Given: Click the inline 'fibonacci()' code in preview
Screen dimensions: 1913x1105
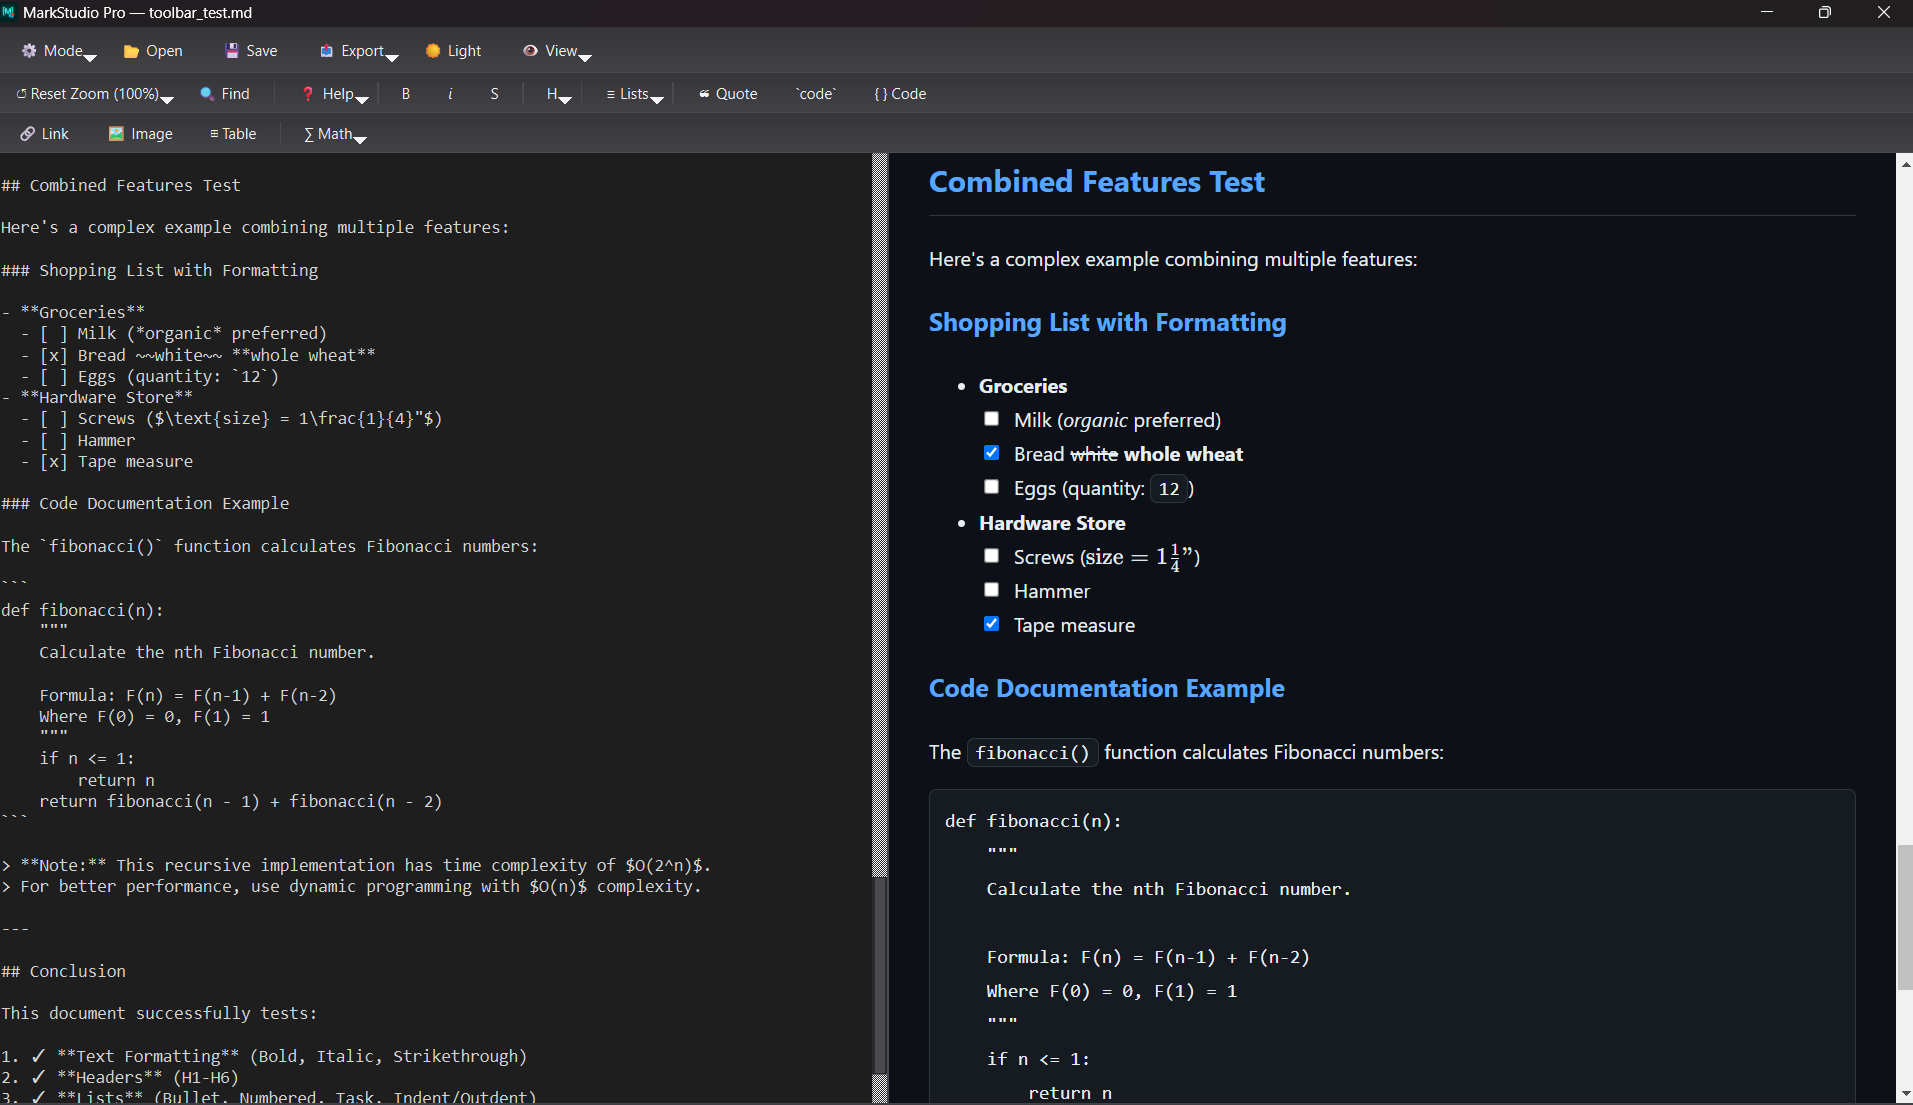Looking at the screenshot, I should pyautogui.click(x=1033, y=753).
